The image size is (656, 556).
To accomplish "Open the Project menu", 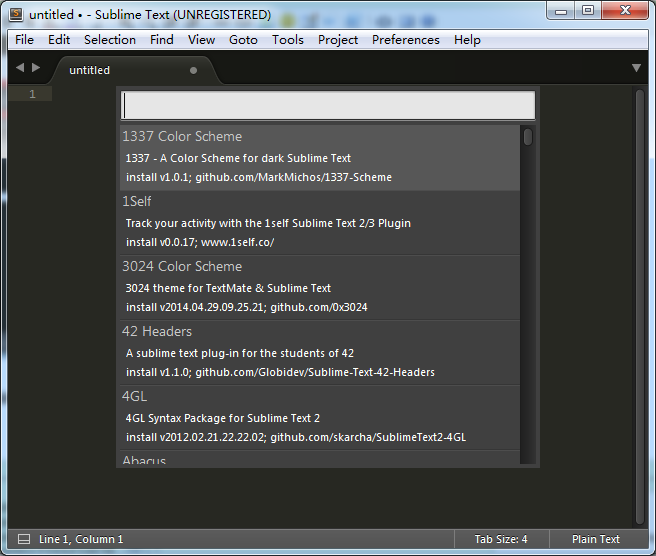I will 338,40.
